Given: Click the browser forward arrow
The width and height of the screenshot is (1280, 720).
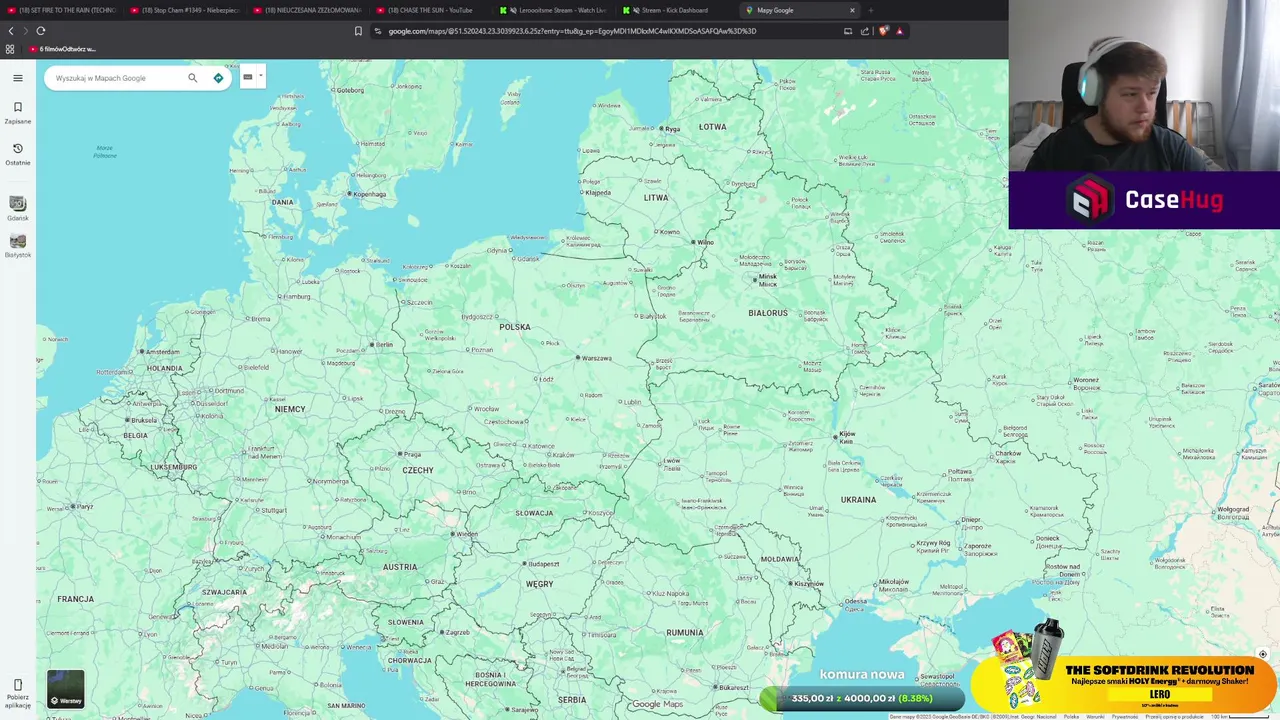Looking at the screenshot, I should pos(25,31).
